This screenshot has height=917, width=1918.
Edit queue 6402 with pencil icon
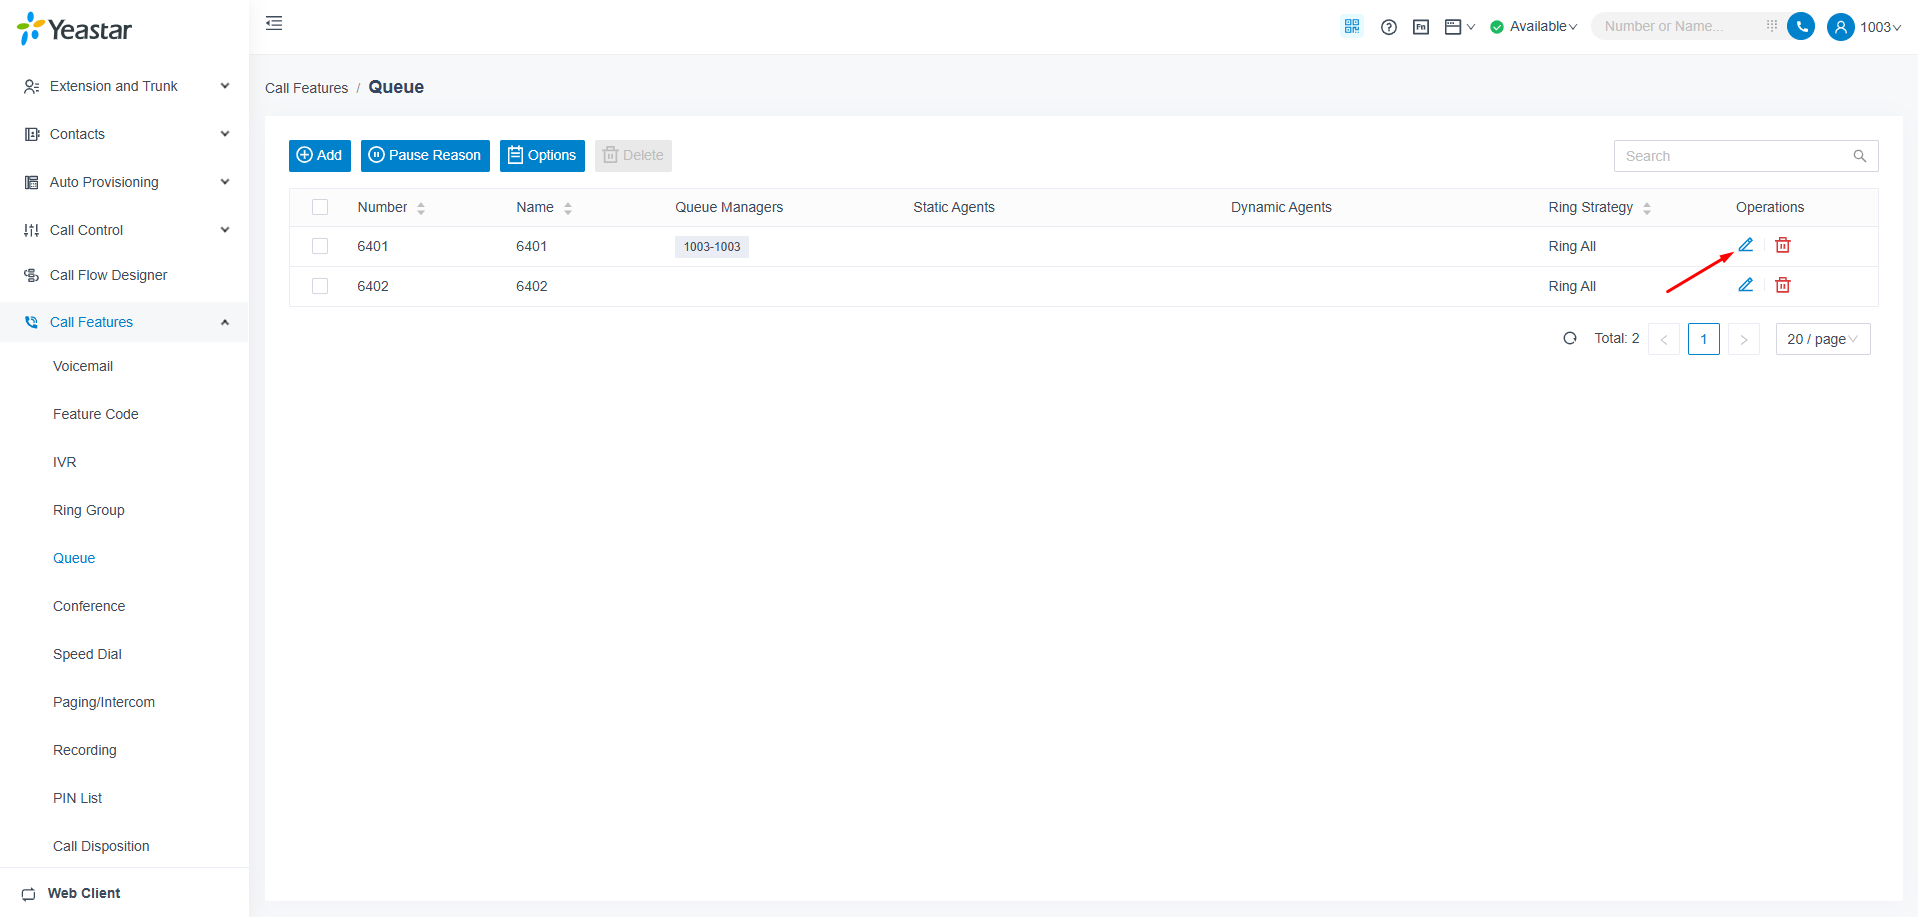click(1746, 285)
